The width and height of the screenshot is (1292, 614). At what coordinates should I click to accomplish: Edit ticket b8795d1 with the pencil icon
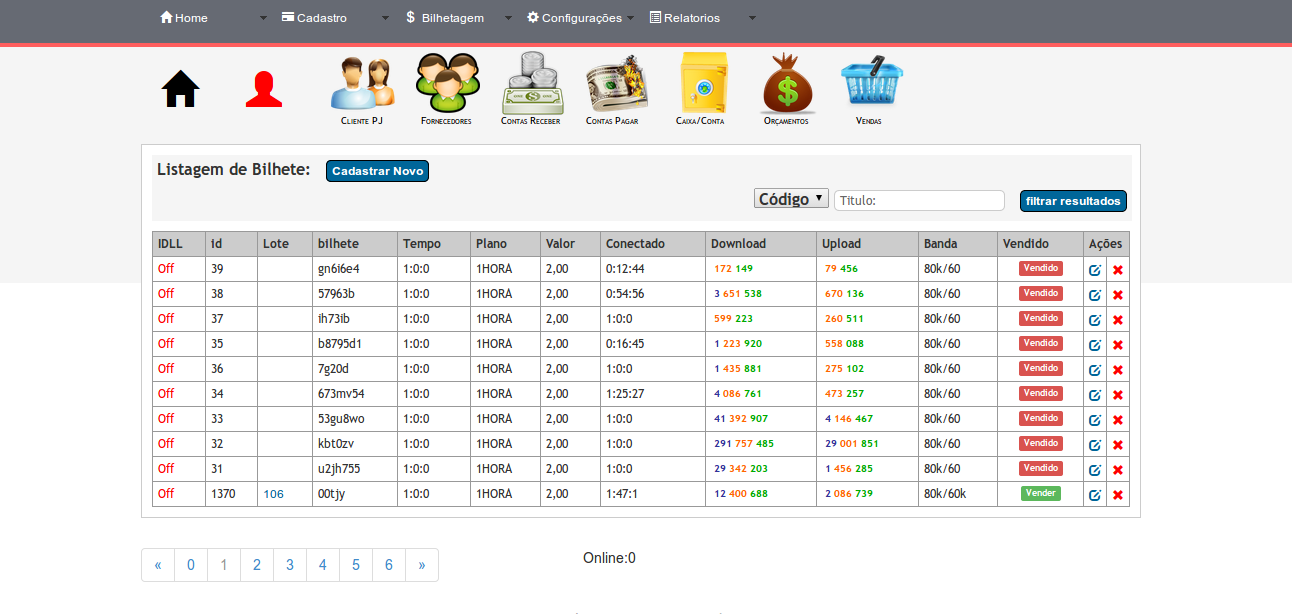coord(1095,345)
